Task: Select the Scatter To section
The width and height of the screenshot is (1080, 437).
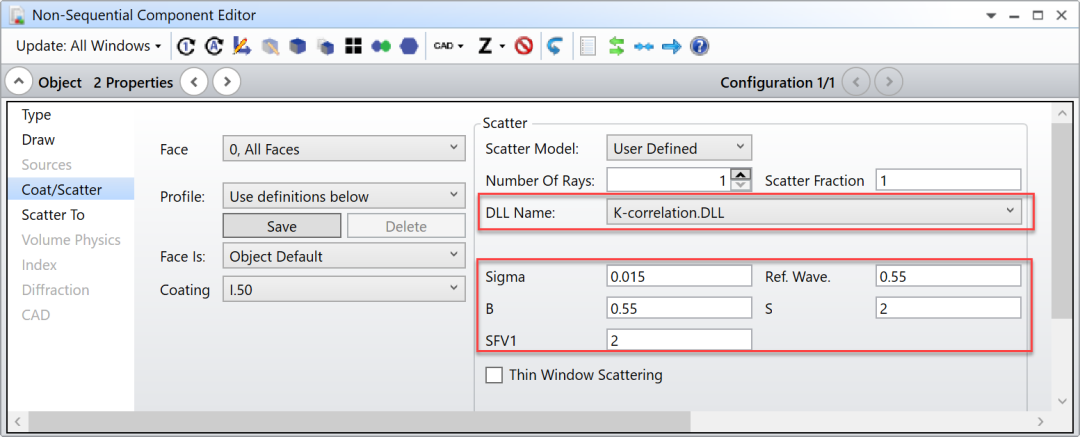Action: [x=53, y=215]
